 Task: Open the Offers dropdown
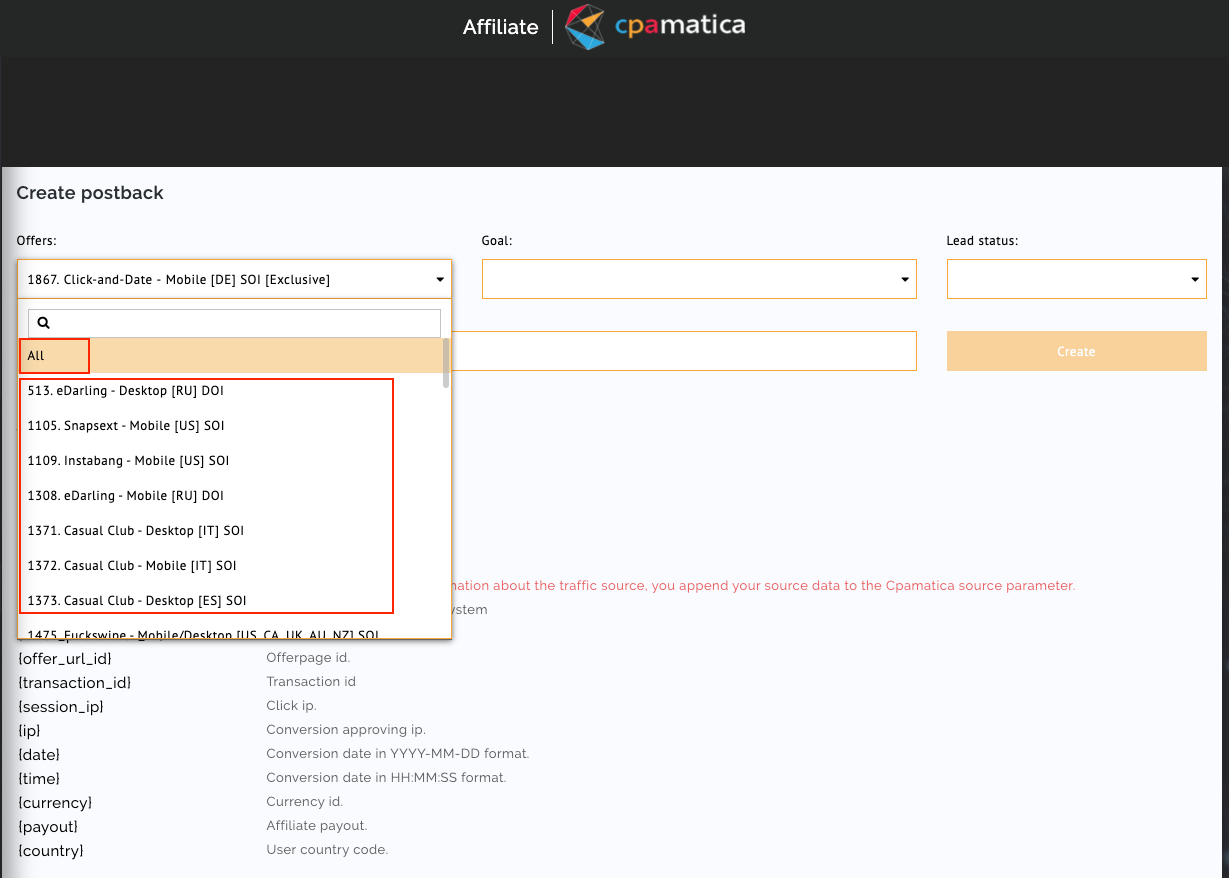pyautogui.click(x=234, y=279)
